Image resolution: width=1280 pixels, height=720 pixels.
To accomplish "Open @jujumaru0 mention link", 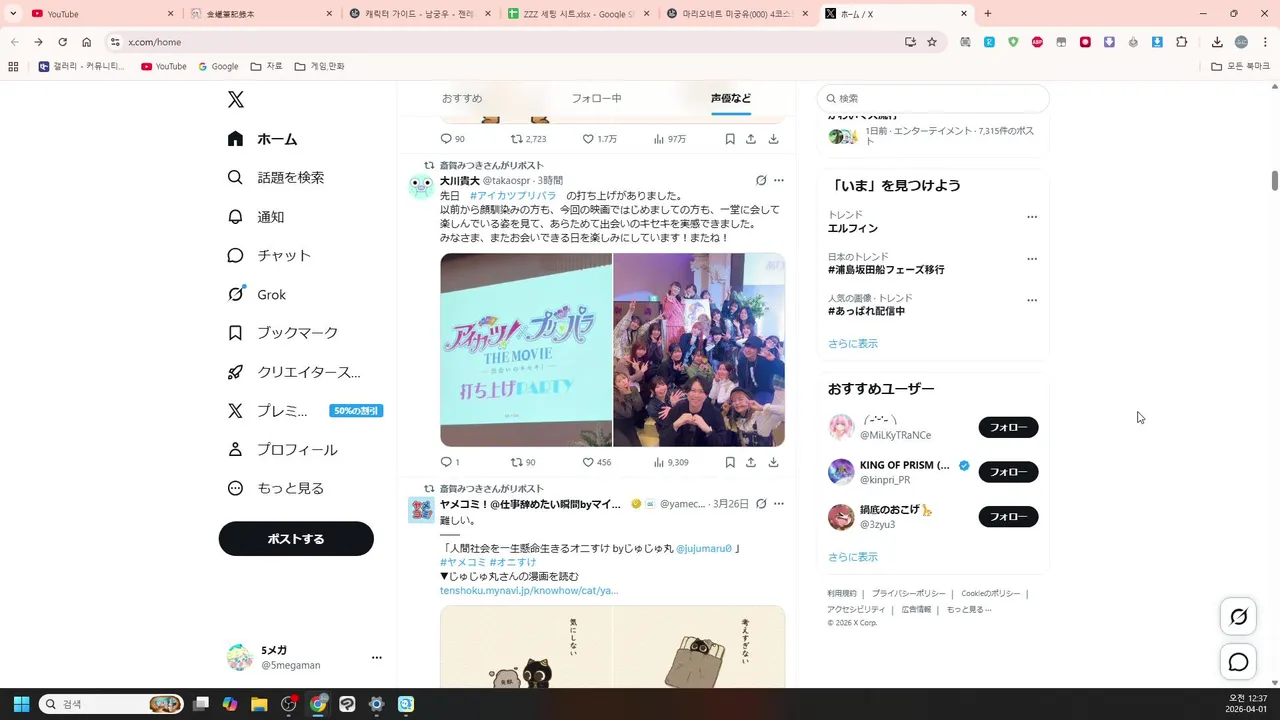I will click(x=704, y=549).
